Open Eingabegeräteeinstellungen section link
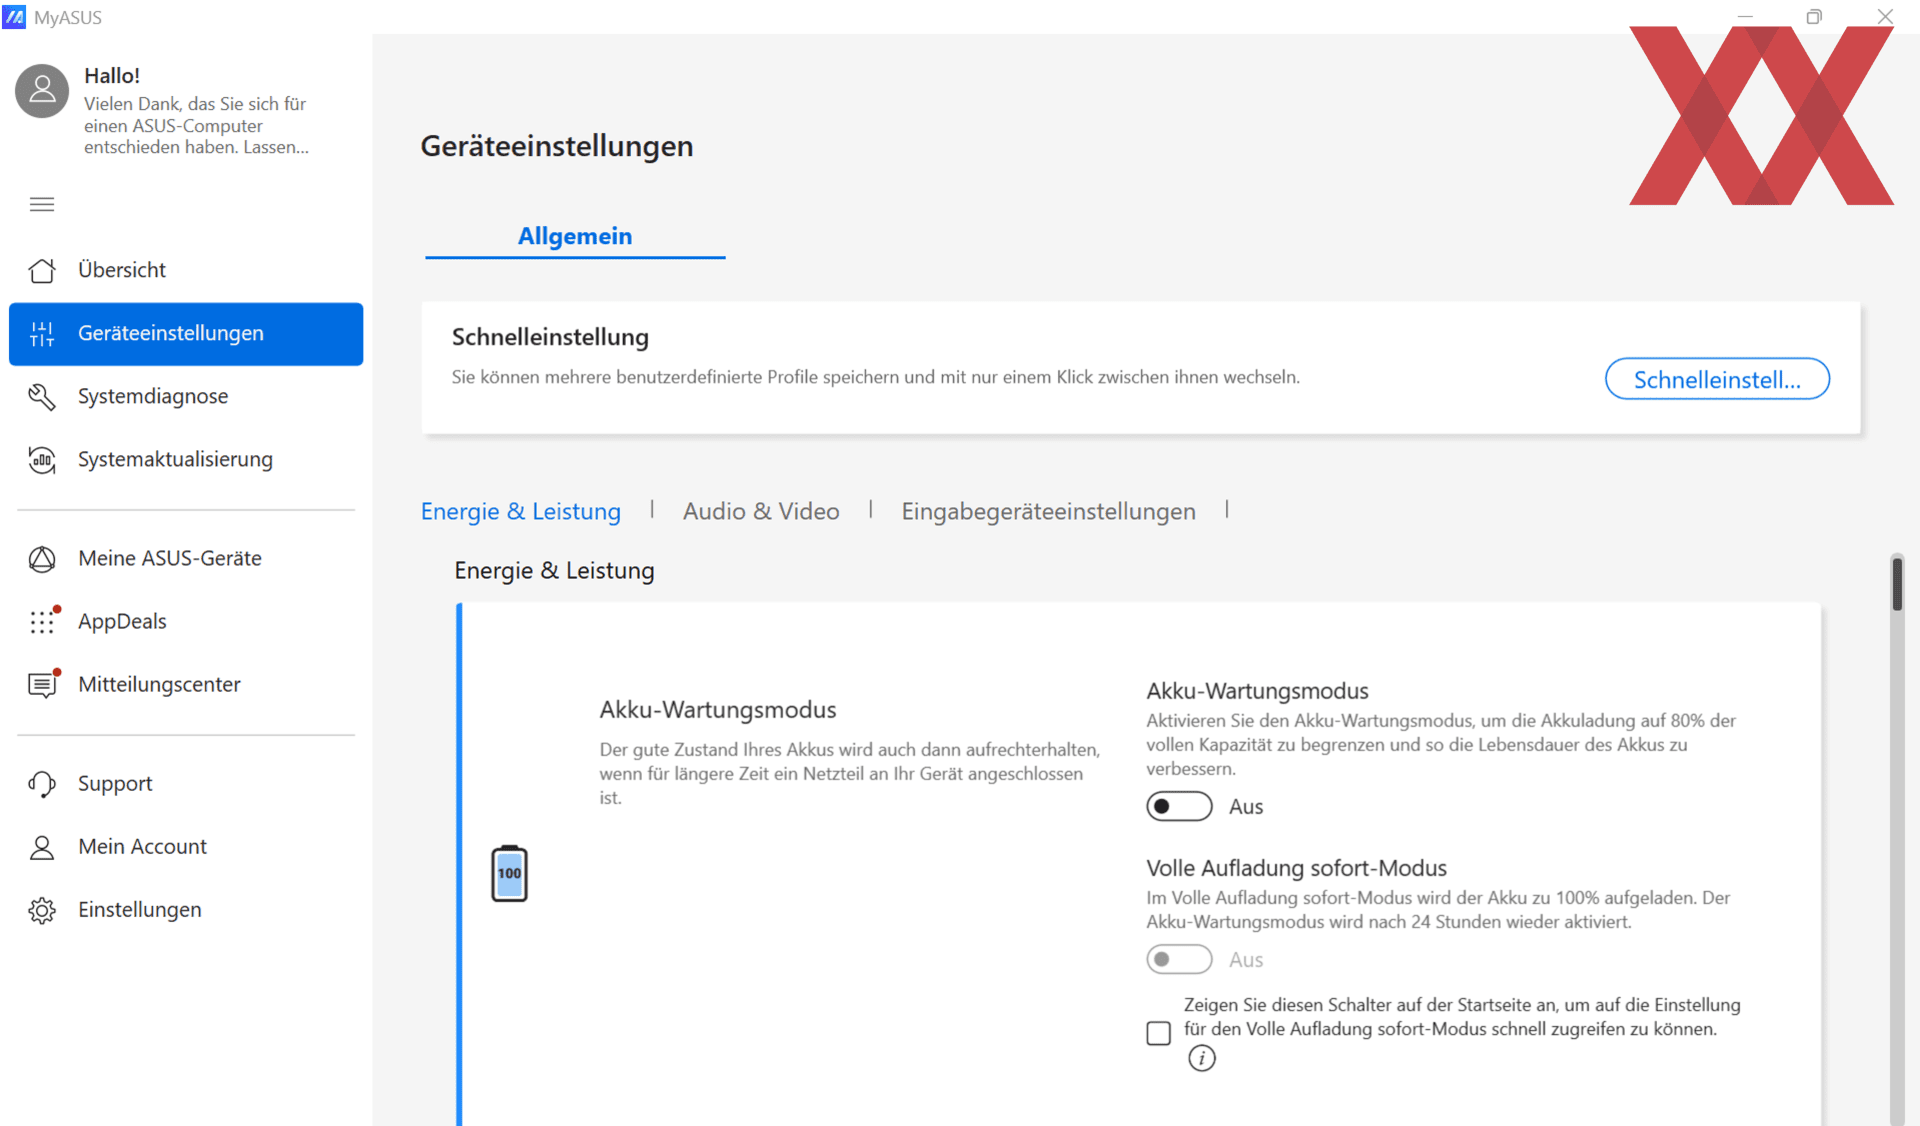Screen dimensions: 1920x1126 pos(1048,511)
